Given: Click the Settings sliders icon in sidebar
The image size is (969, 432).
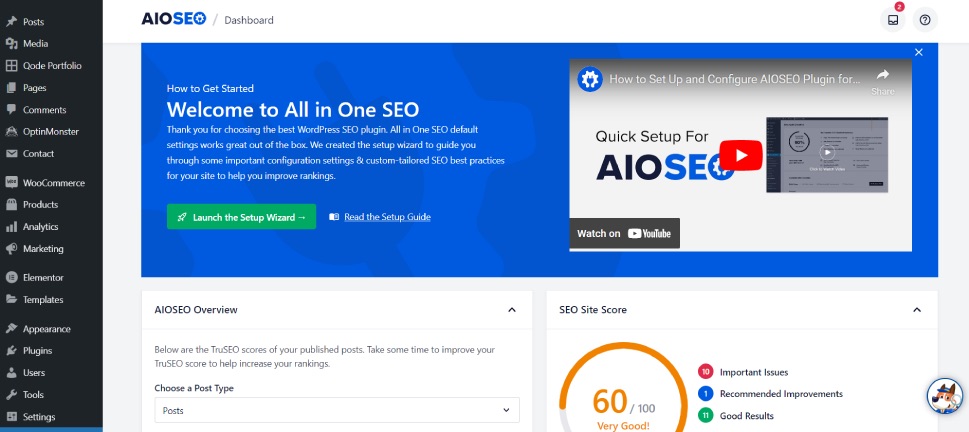Looking at the screenshot, I should (11, 417).
